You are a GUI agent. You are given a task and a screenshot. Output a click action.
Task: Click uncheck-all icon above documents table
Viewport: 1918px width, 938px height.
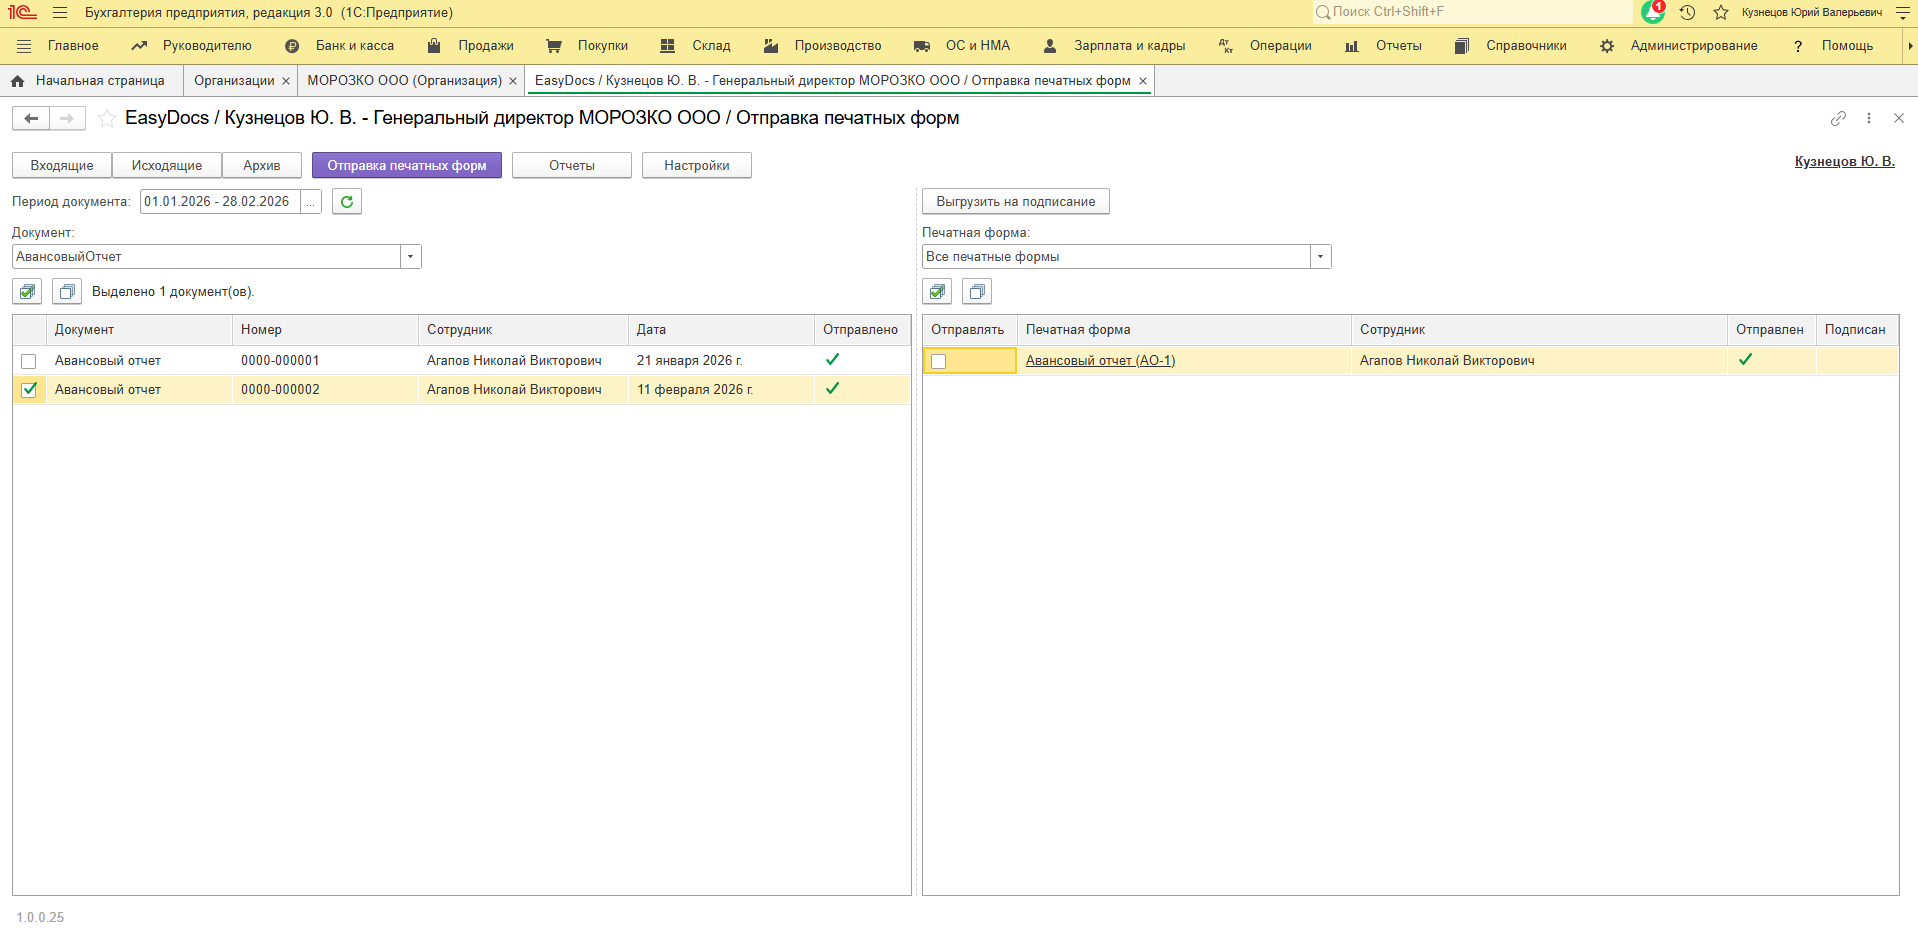pyautogui.click(x=67, y=292)
